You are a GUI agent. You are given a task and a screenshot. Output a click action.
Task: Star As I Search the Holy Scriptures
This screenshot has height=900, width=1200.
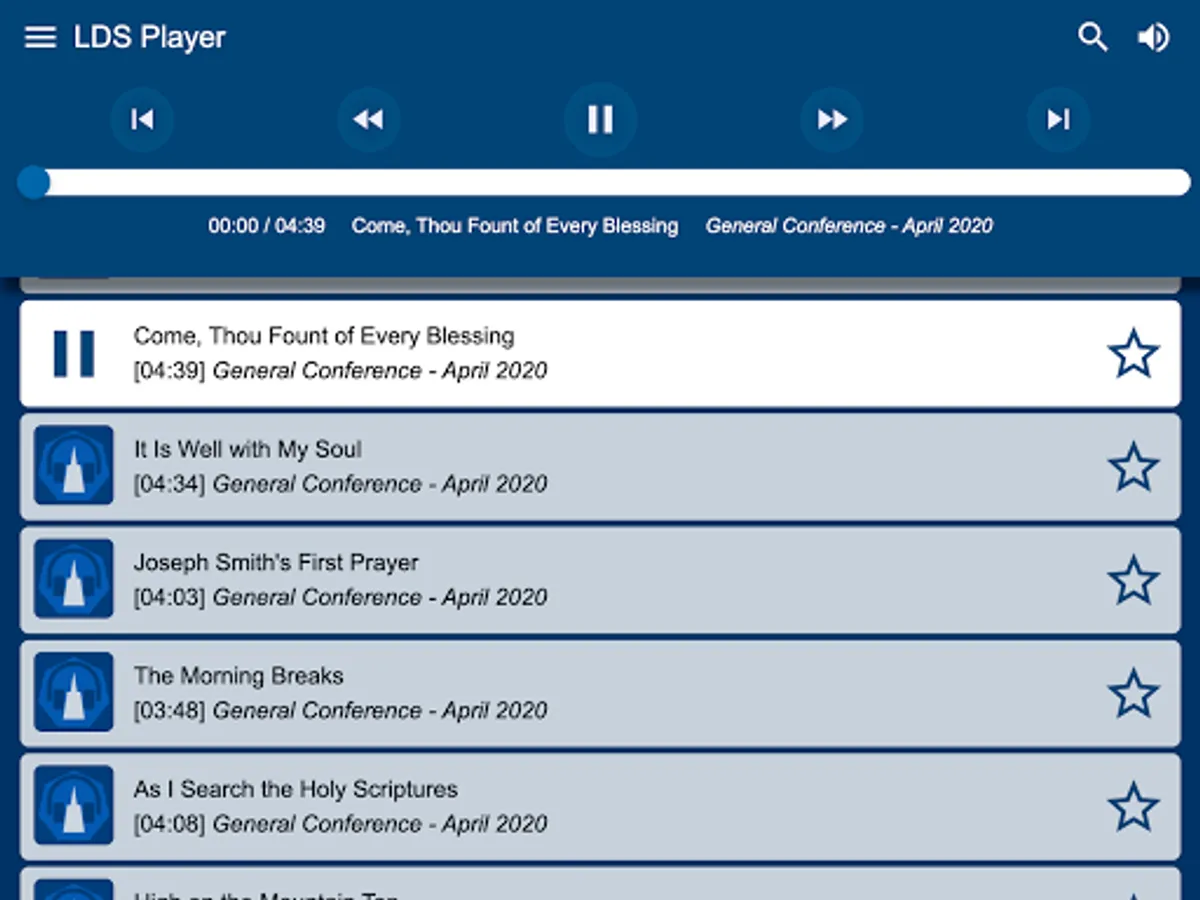[1133, 807]
